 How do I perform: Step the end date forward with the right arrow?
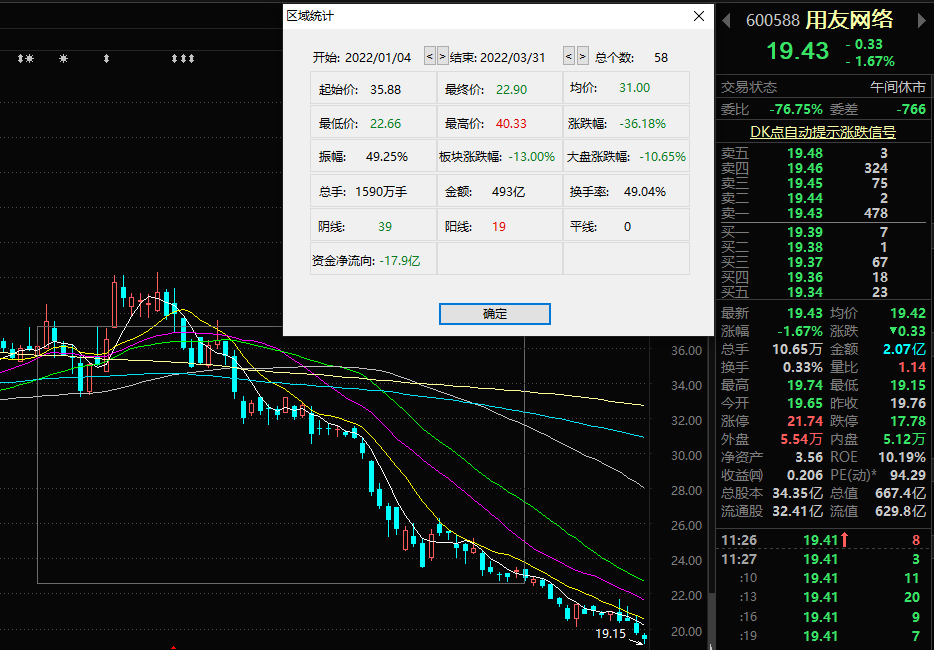(583, 57)
